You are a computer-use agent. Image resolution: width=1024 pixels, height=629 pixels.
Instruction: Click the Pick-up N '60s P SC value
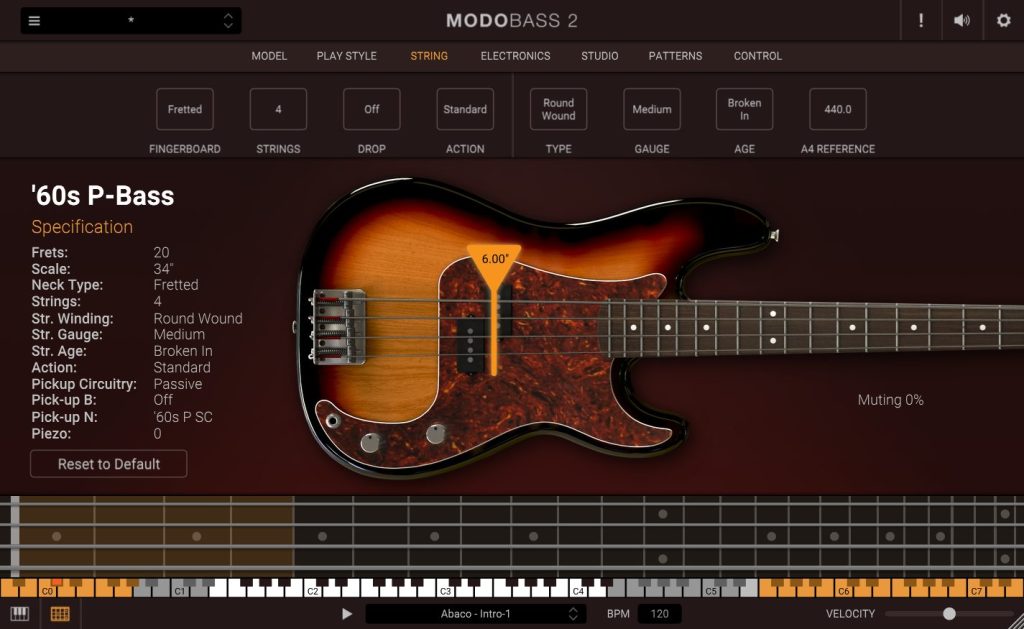click(x=183, y=417)
